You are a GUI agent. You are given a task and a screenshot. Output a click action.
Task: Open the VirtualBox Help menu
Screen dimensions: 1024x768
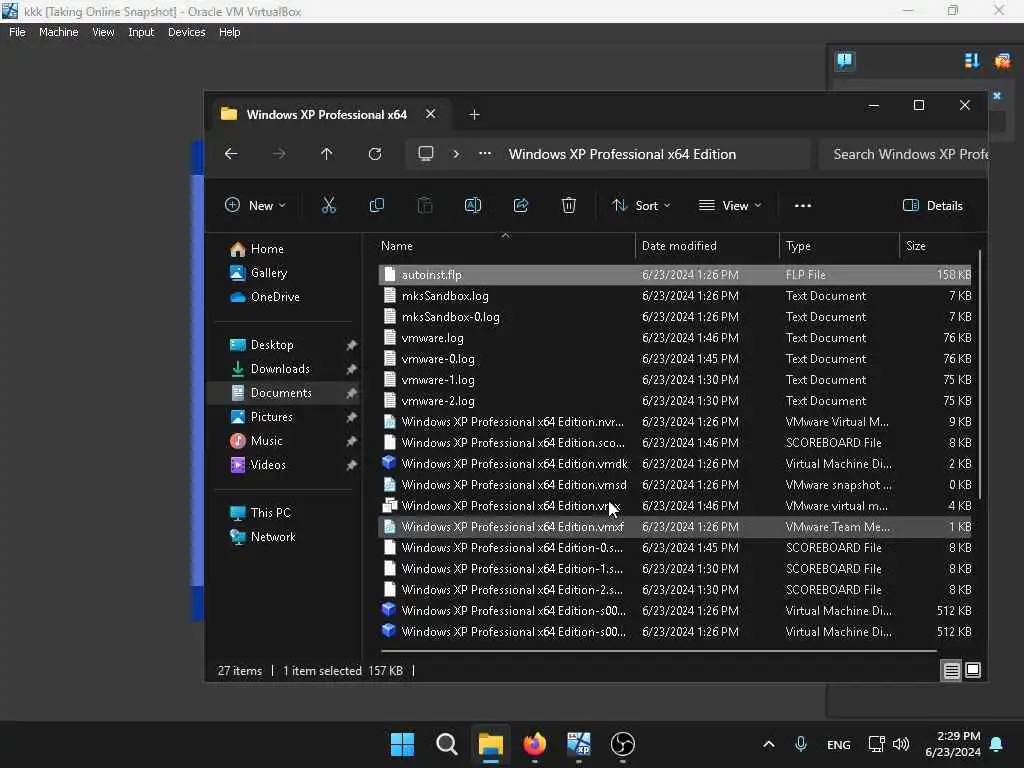coord(229,32)
